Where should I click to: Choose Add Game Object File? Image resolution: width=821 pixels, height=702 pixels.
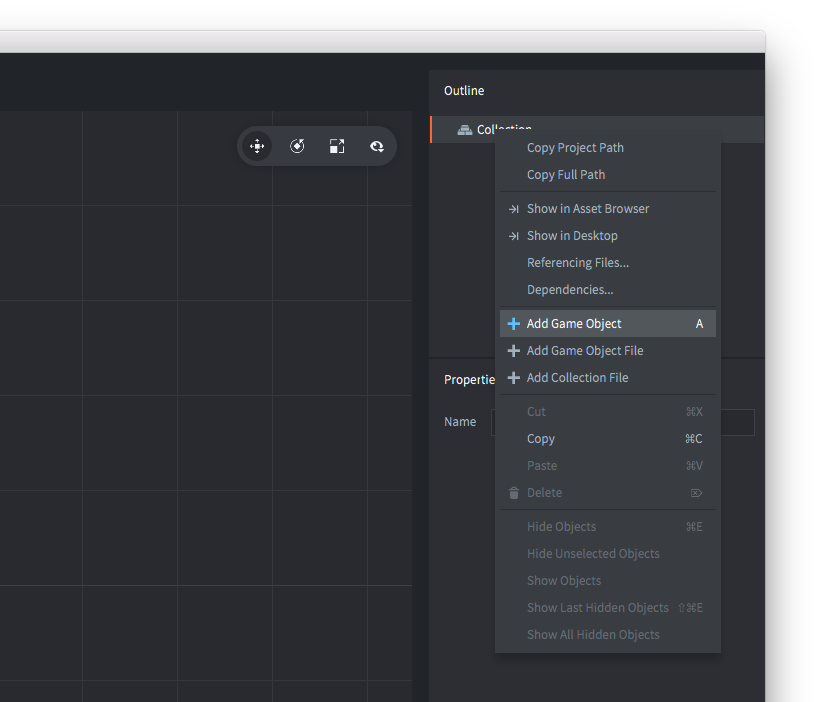pyautogui.click(x=585, y=351)
